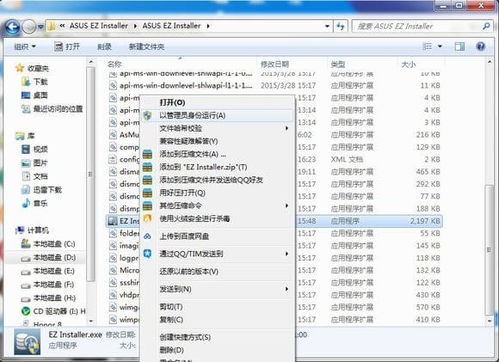Click the shield icon for run as administrator
The image size is (499, 362).
147,116
